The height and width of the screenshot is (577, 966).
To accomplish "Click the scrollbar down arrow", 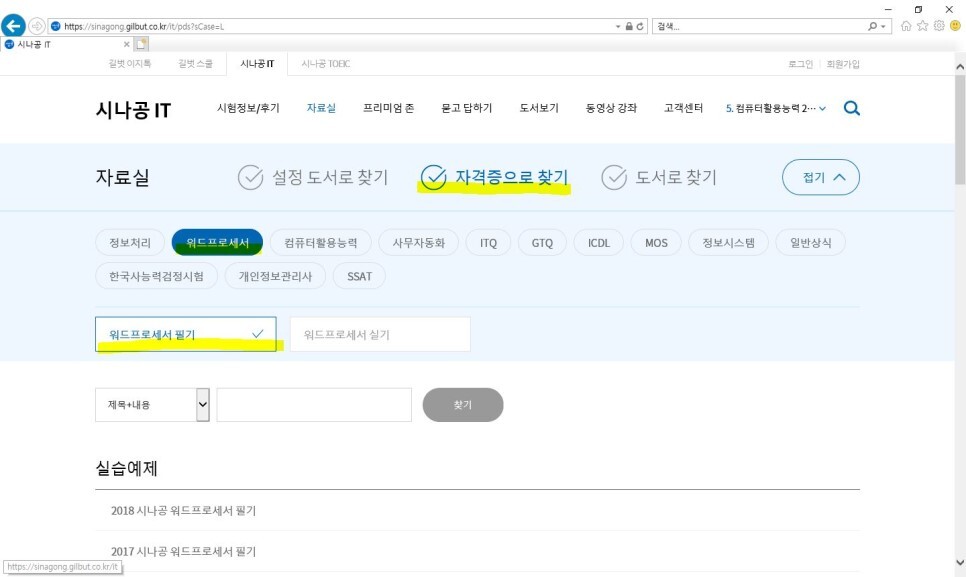I will 960,562.
